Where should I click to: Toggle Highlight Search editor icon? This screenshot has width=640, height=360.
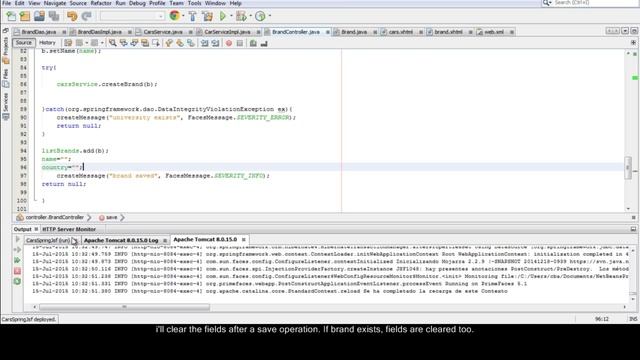pyautogui.click(x=145, y=43)
